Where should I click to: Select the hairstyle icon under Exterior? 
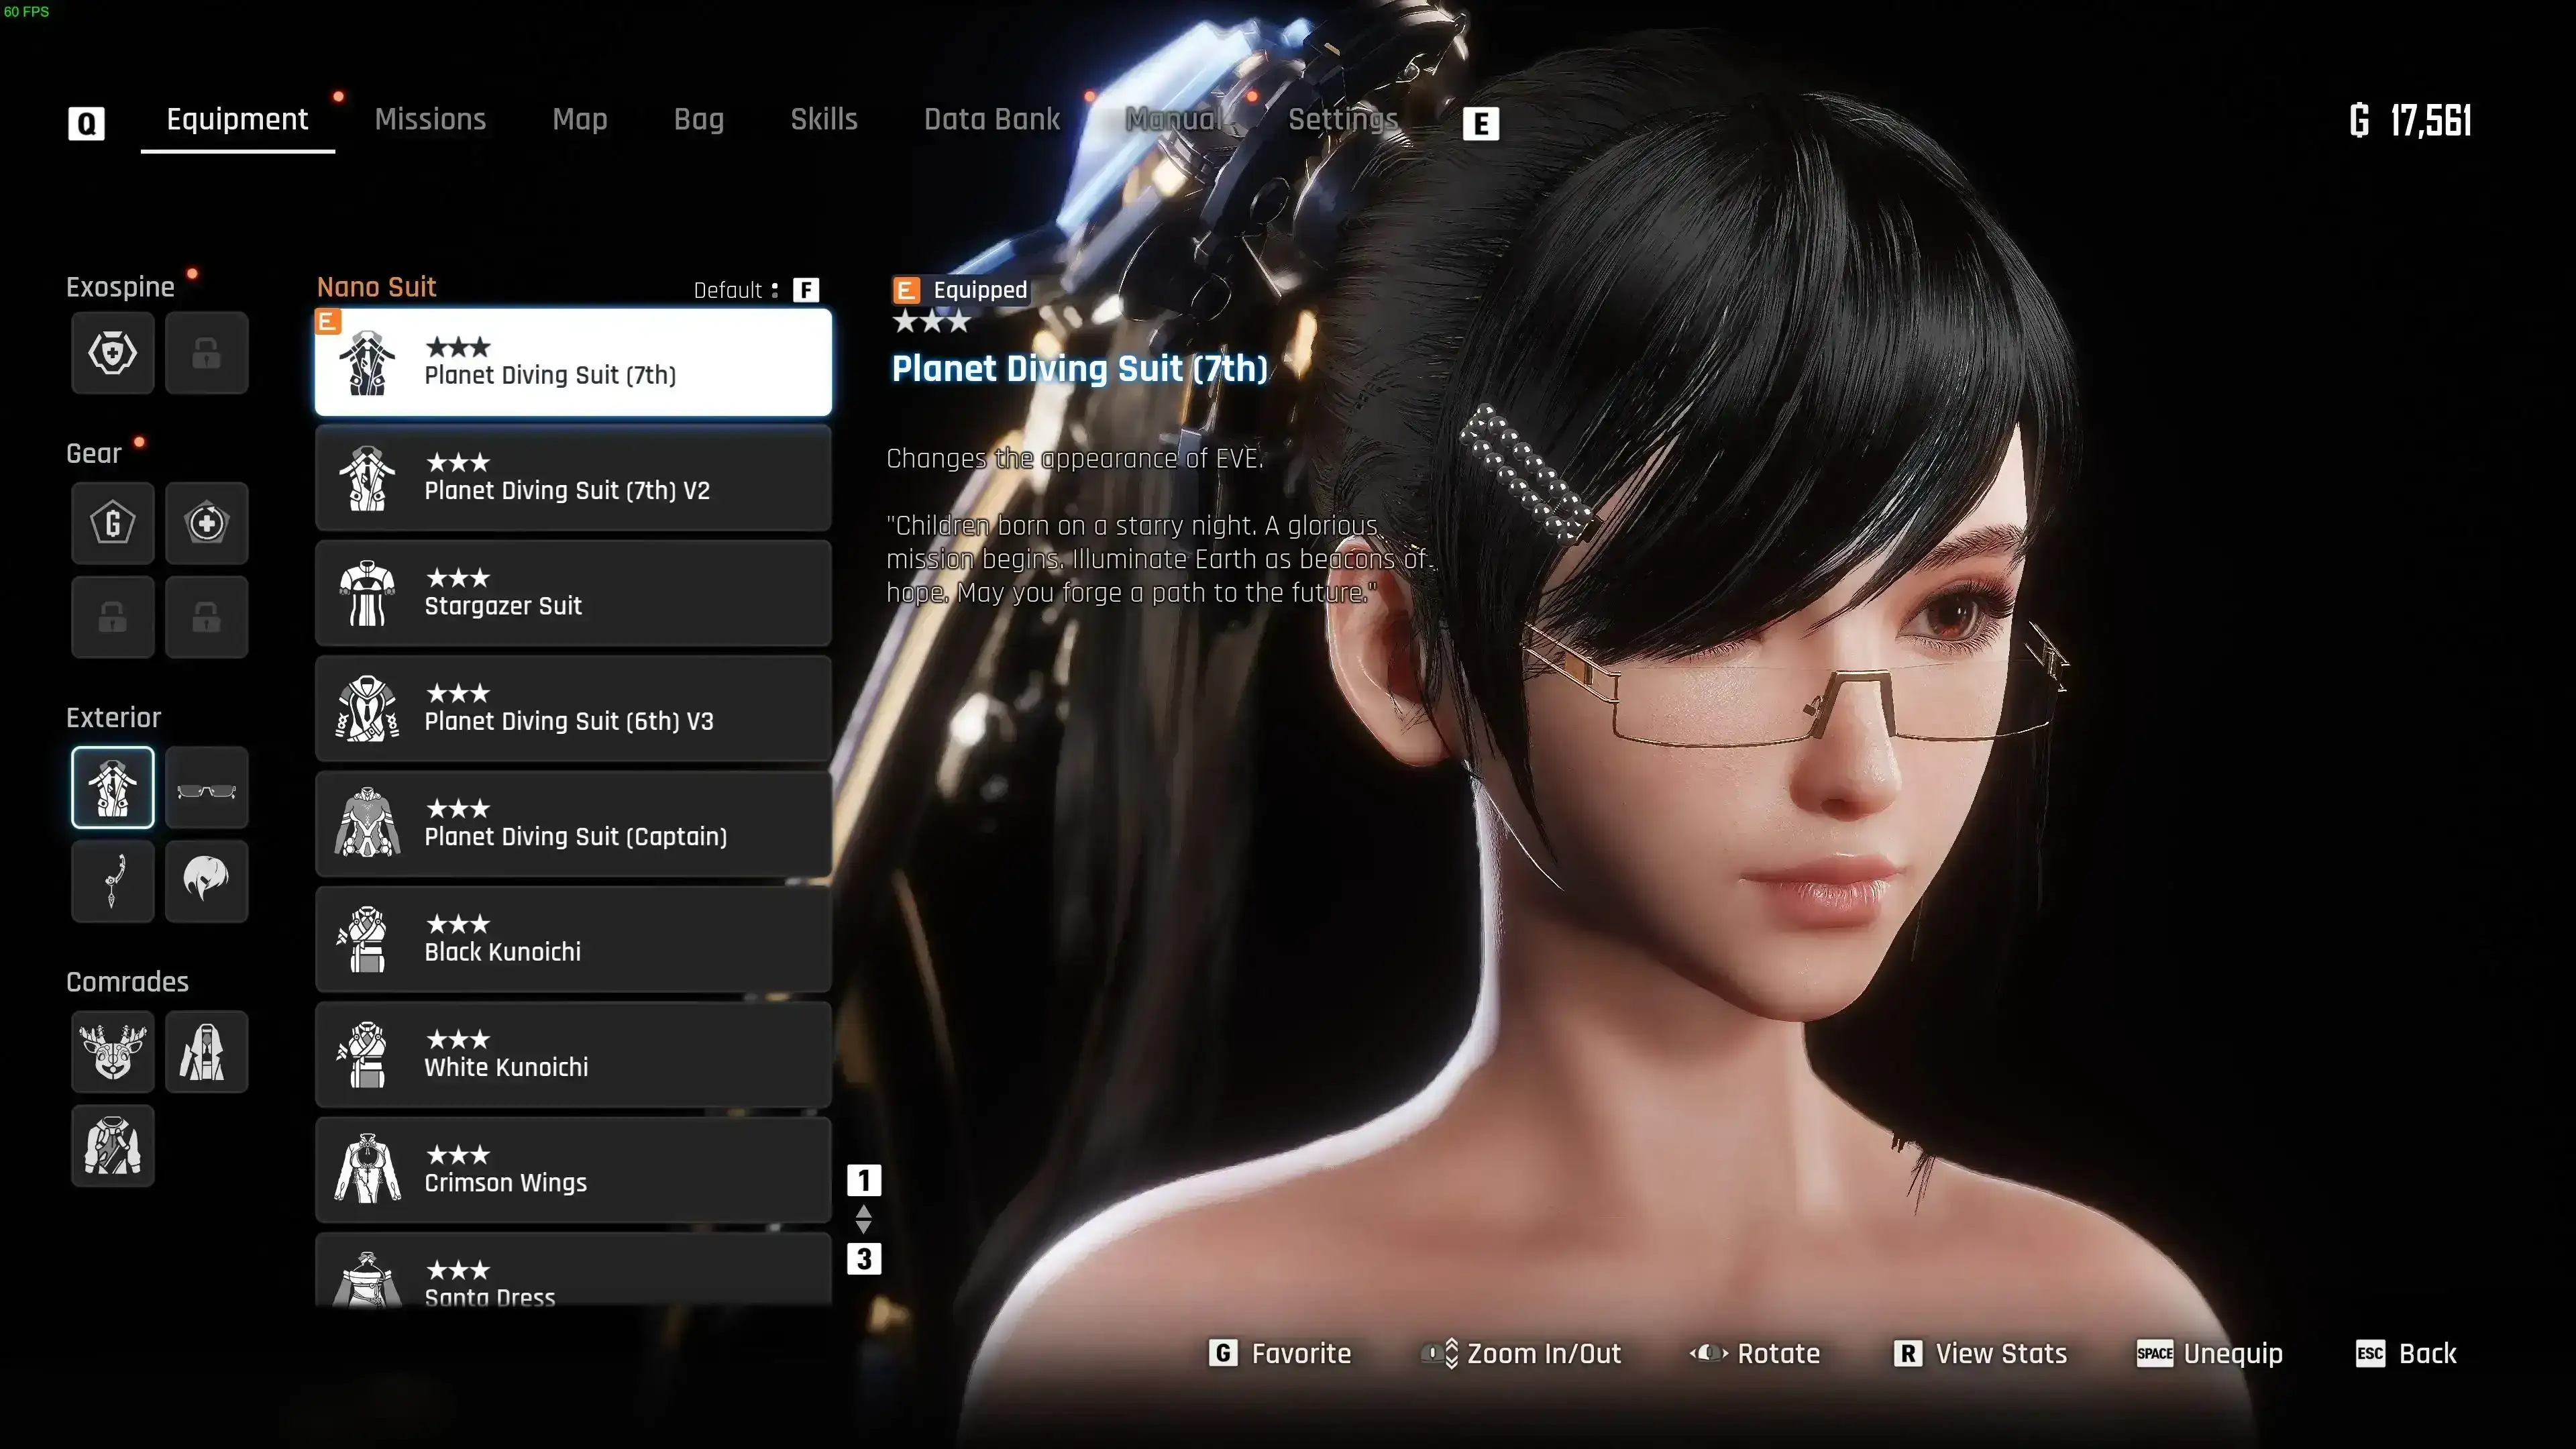click(207, 881)
